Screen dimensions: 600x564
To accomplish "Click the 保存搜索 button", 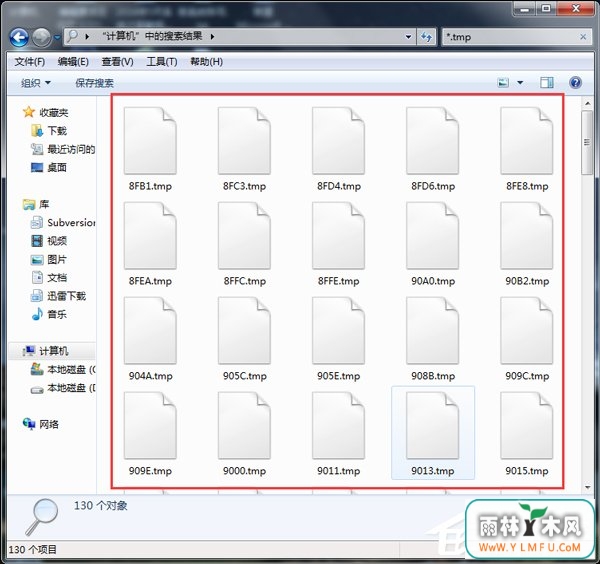I will [94, 83].
